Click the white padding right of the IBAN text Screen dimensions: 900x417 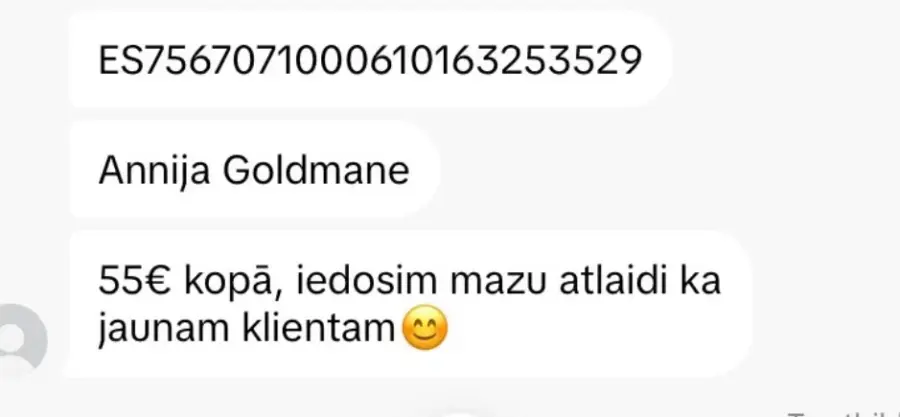coord(656,60)
